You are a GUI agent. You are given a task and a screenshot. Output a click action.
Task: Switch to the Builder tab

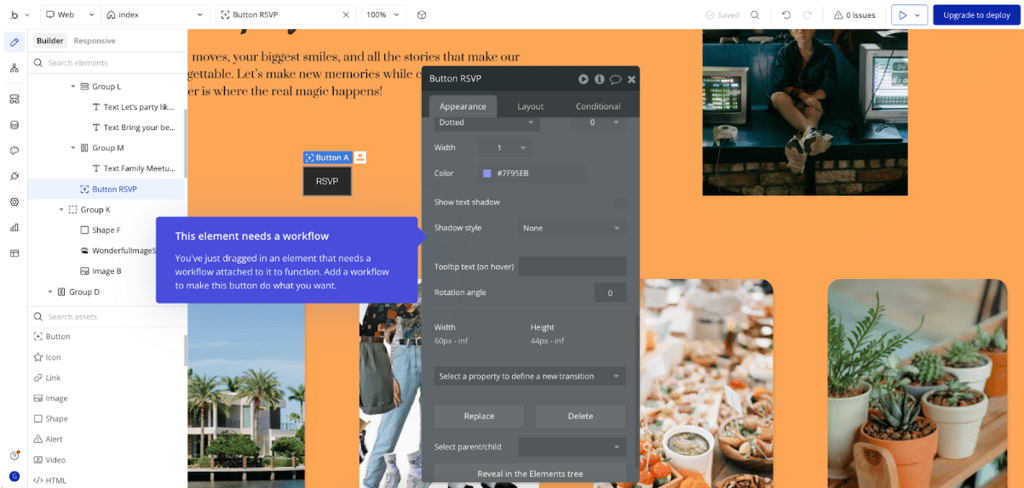(50, 41)
